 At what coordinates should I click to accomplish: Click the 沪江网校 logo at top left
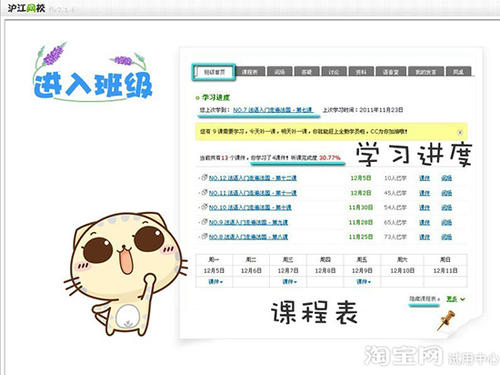point(26,8)
